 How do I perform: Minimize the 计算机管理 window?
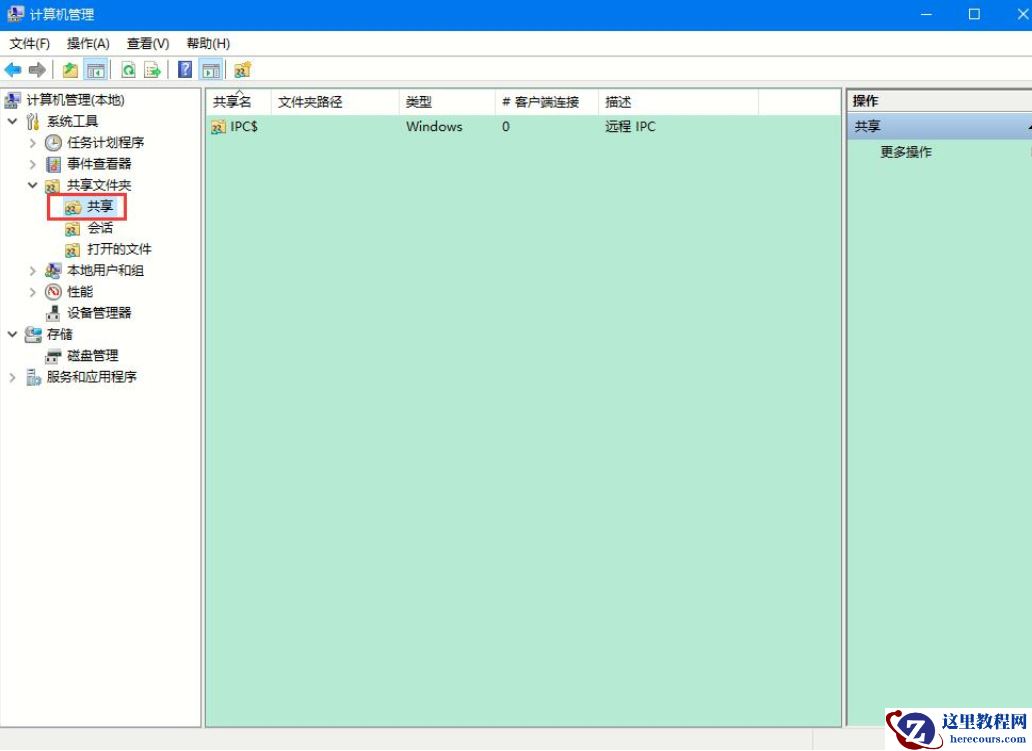(926, 14)
